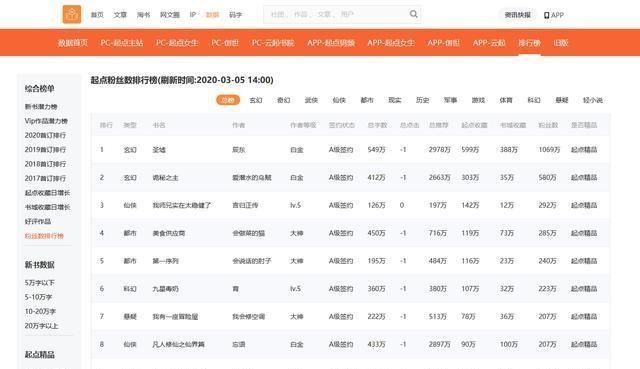Select the 悬疑 category filter above table
640x369 pixels.
click(x=562, y=100)
